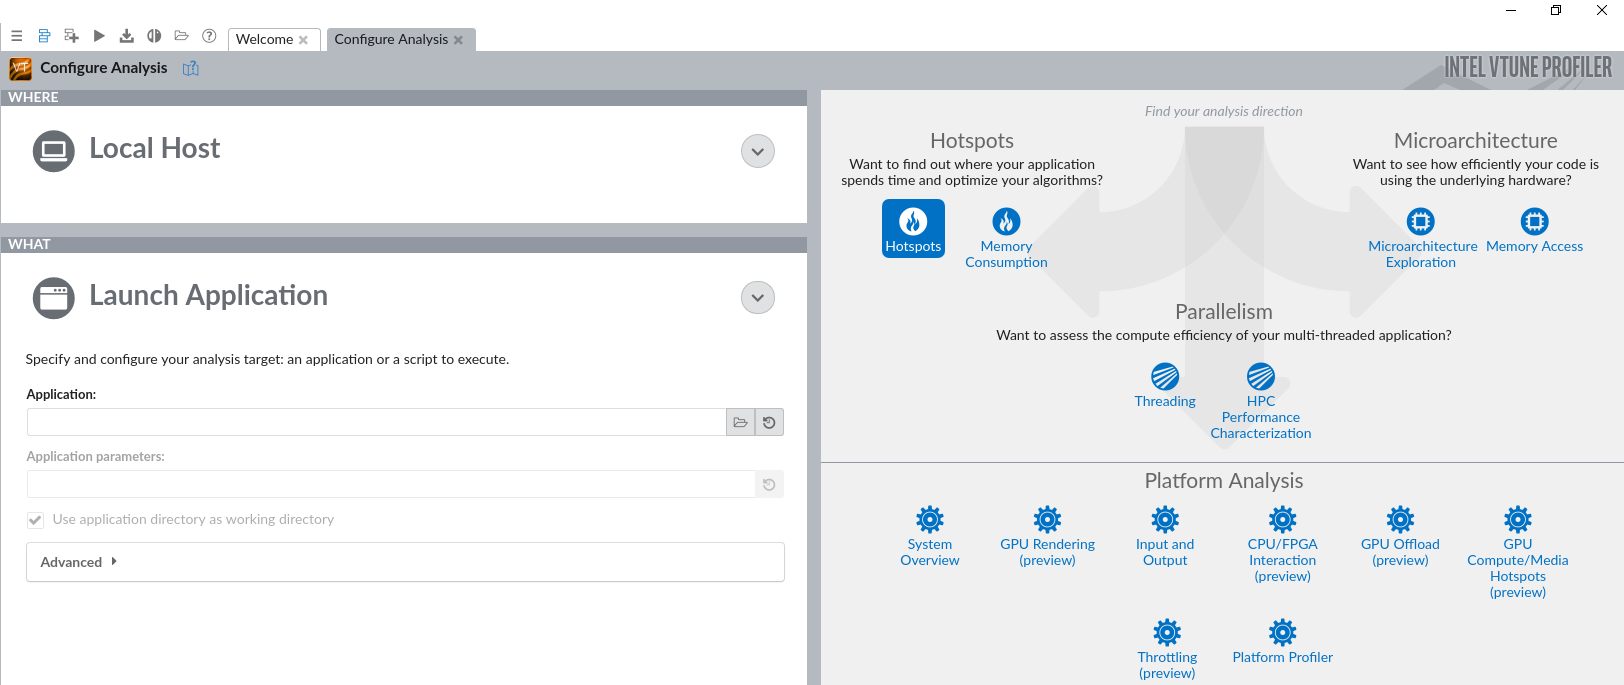This screenshot has height=685, width=1624.
Task: Click the Launch Application title text
Action: point(209,296)
